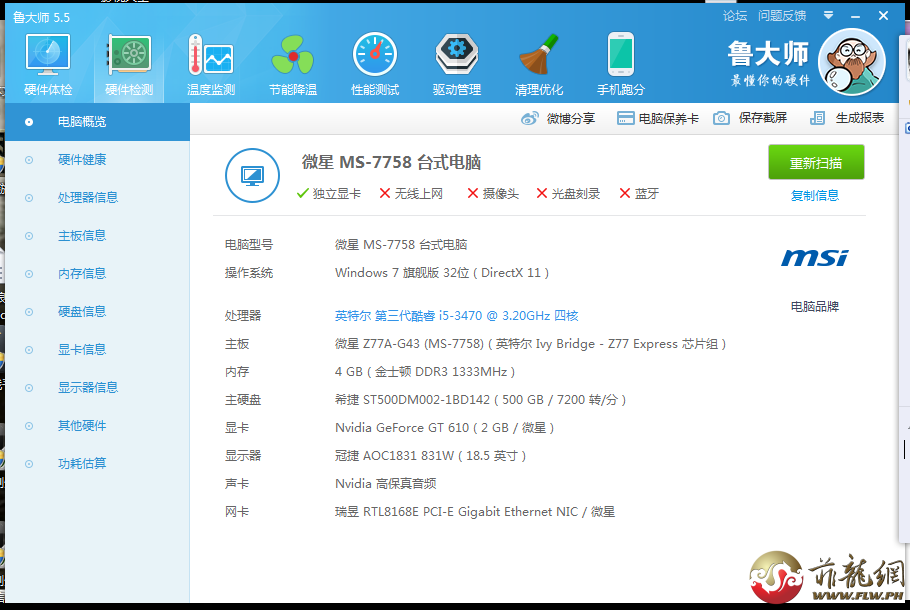Select the 硬件检测 hardware detection icon
910x610 pixels.
pos(129,55)
